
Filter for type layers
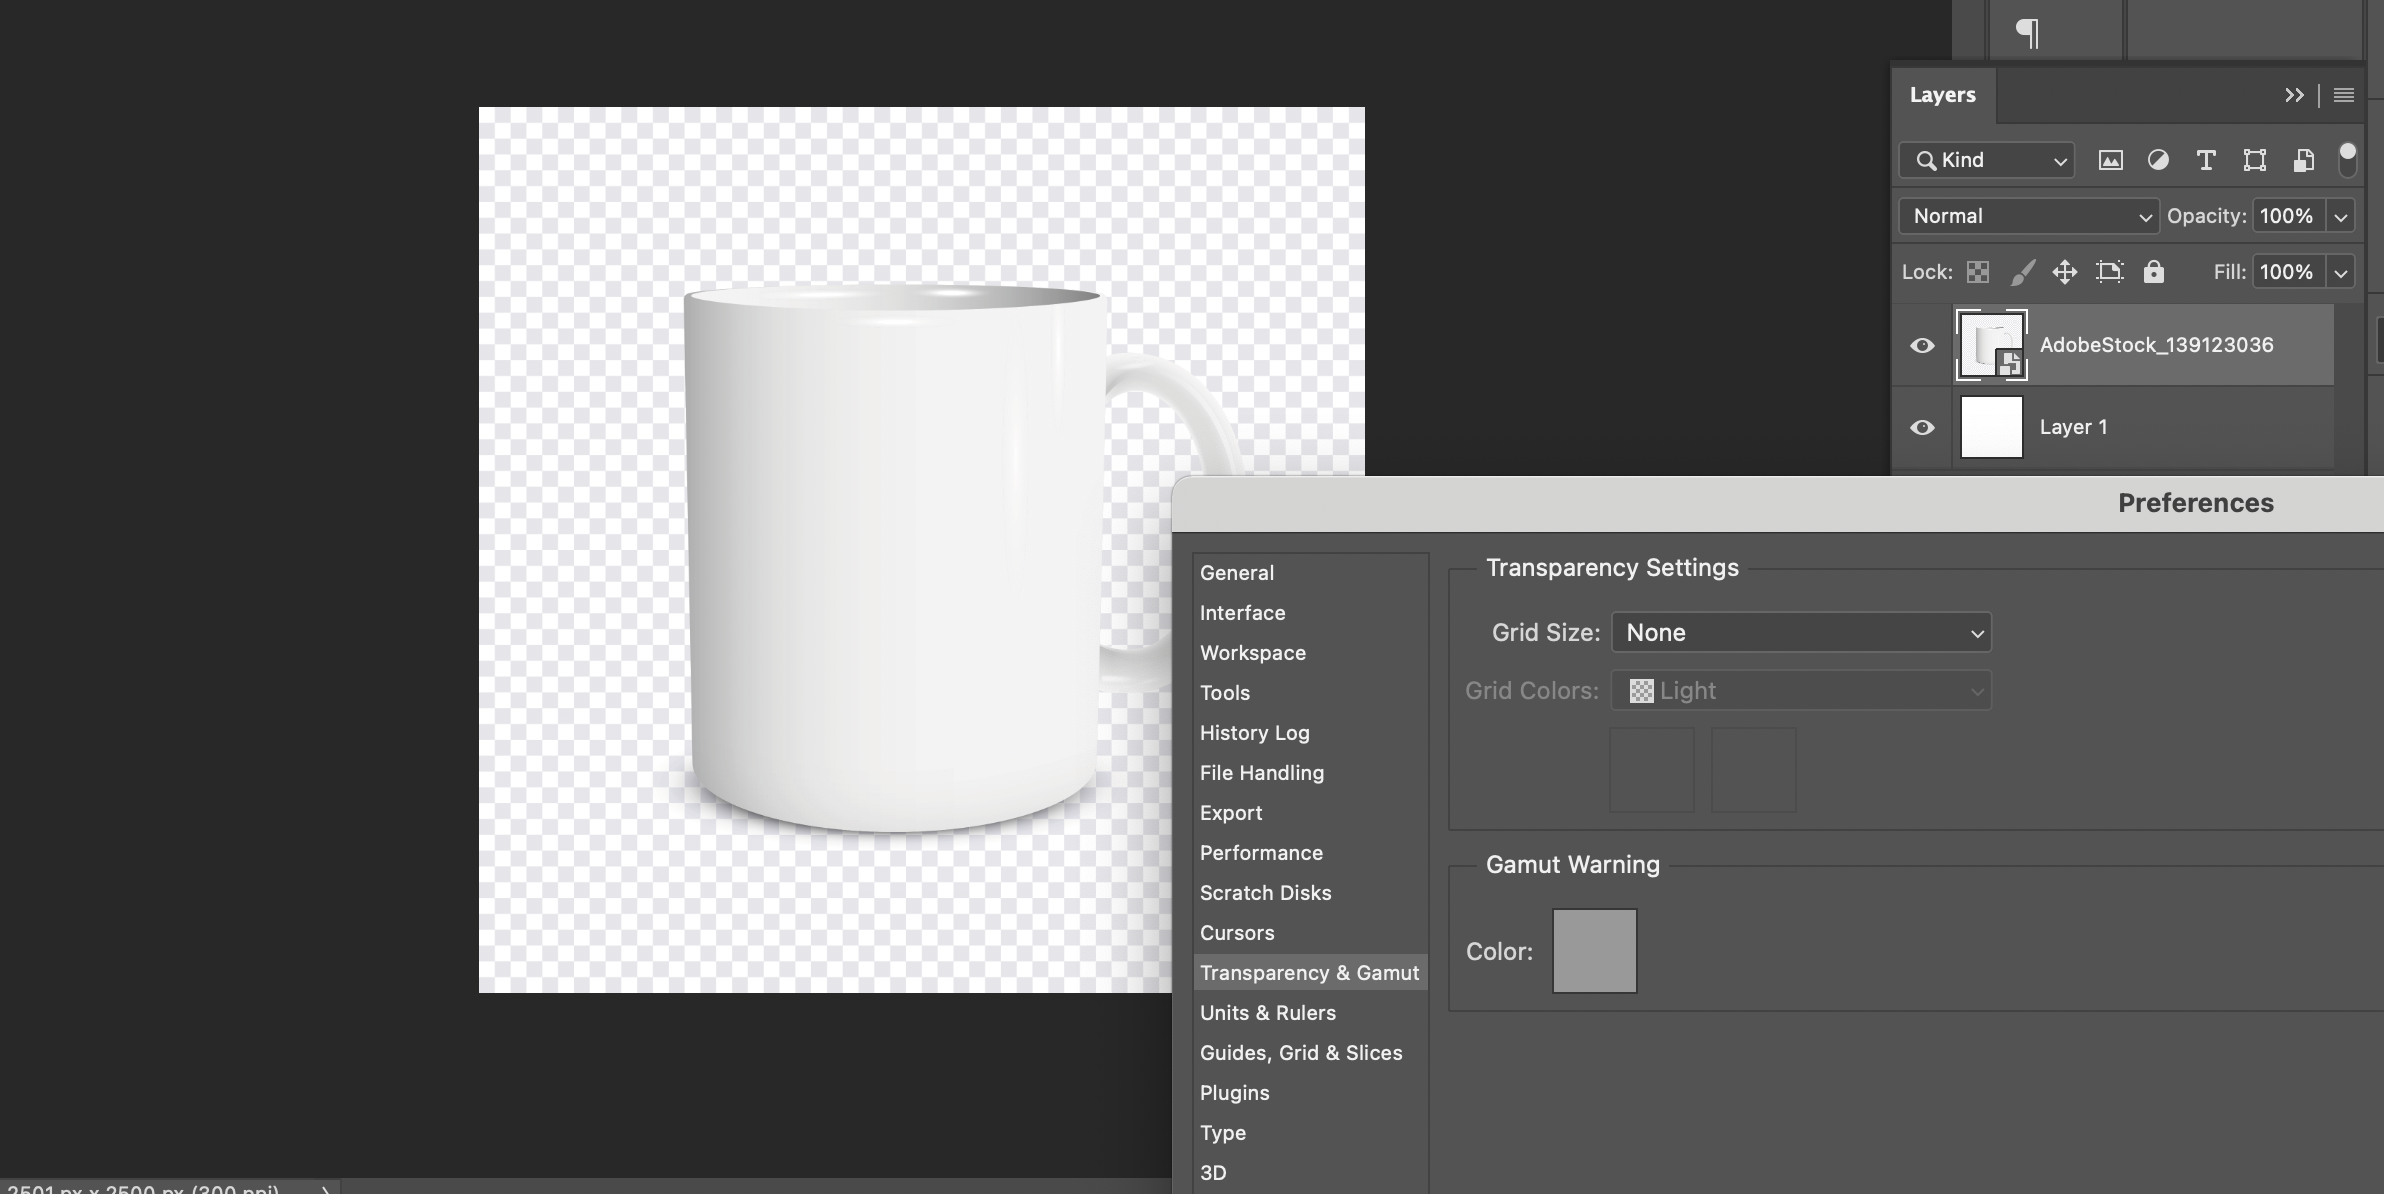click(2206, 160)
